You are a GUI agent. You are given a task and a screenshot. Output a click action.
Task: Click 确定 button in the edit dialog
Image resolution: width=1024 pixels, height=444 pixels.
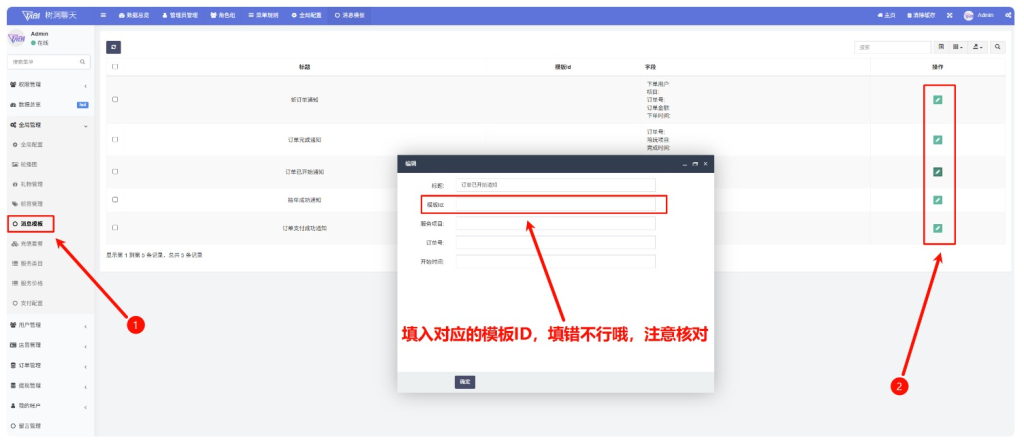[x=464, y=382]
